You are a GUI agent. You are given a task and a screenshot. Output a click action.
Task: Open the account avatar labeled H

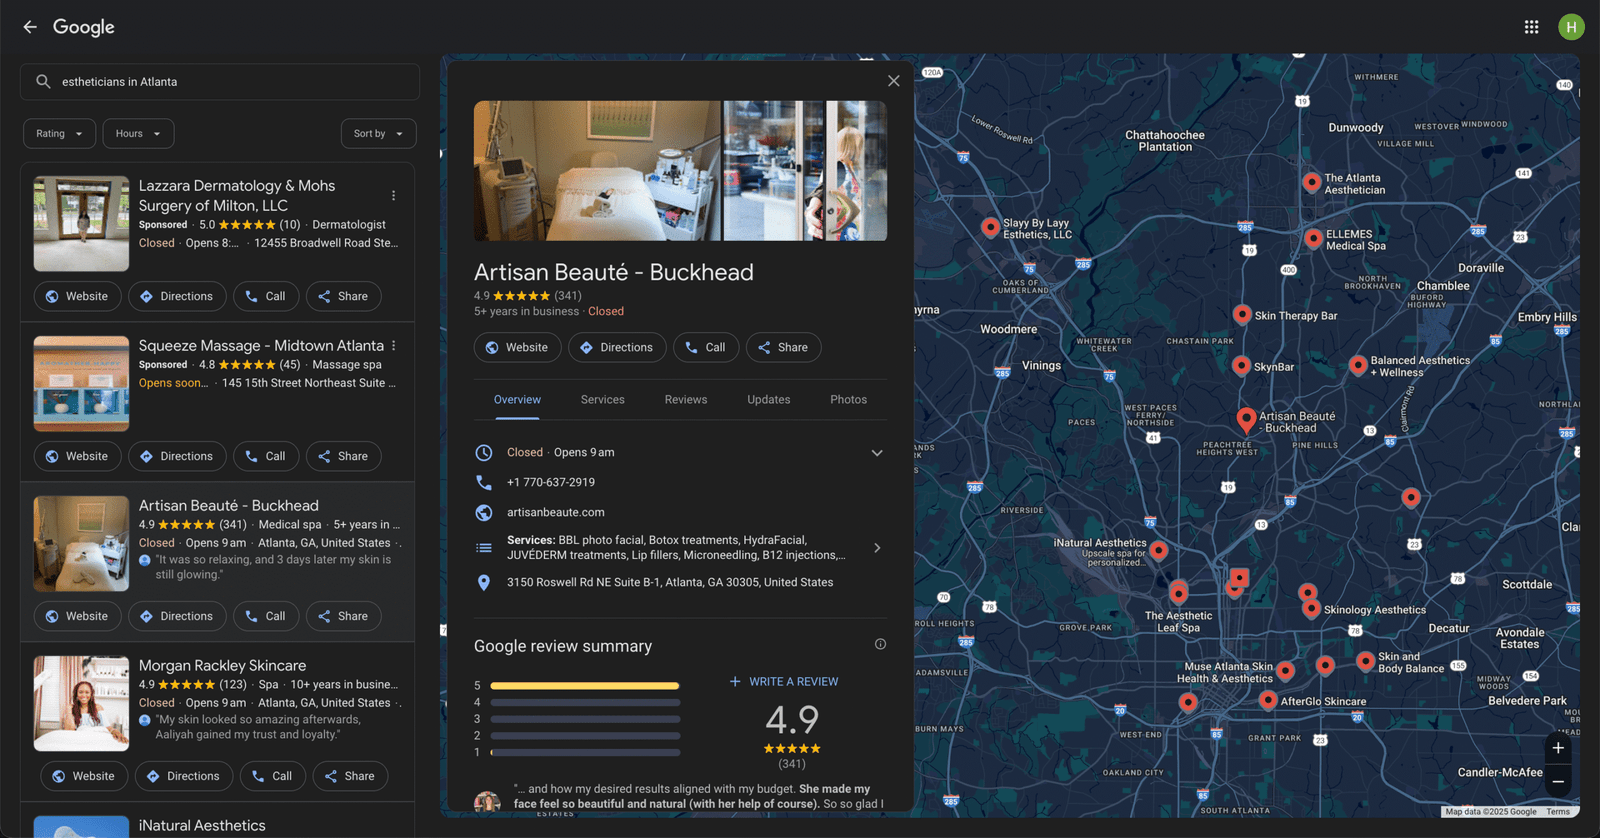point(1571,27)
